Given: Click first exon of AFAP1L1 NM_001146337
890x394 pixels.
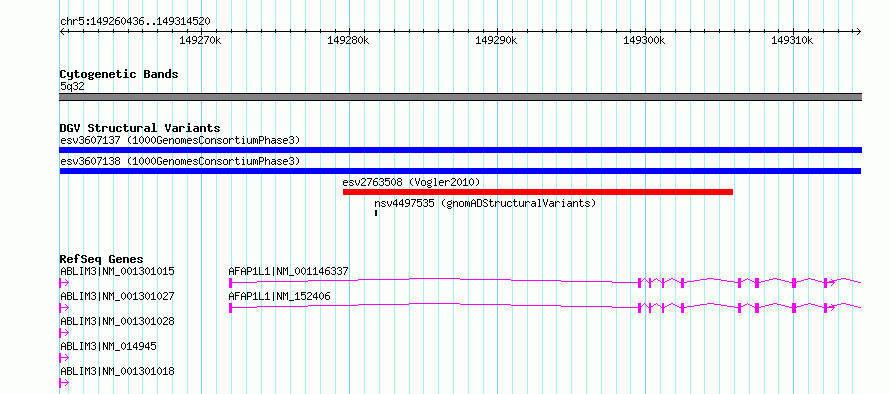Looking at the screenshot, I should pyautogui.click(x=230, y=283).
